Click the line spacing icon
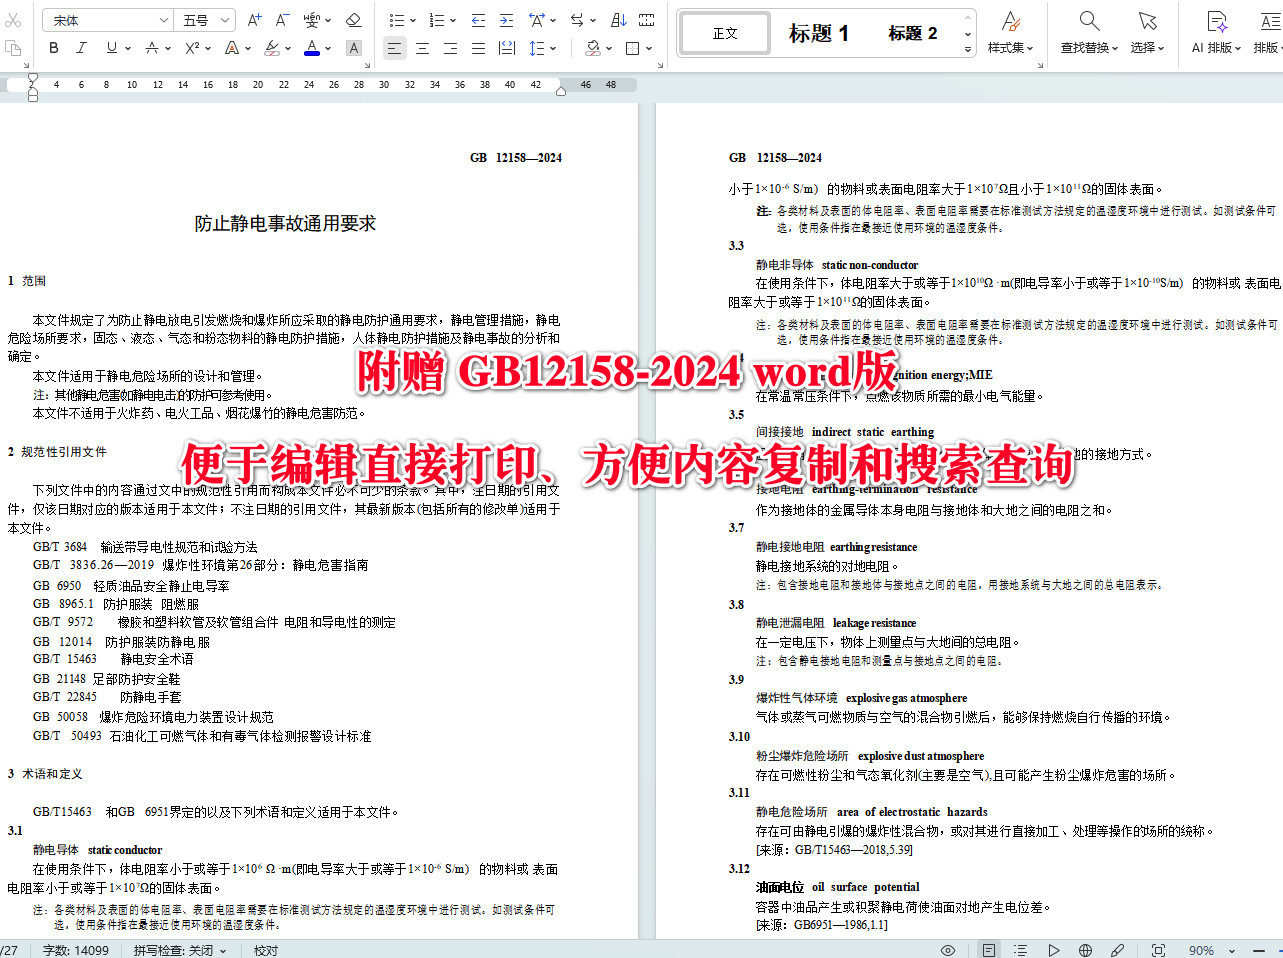This screenshot has width=1283, height=958. pos(536,47)
